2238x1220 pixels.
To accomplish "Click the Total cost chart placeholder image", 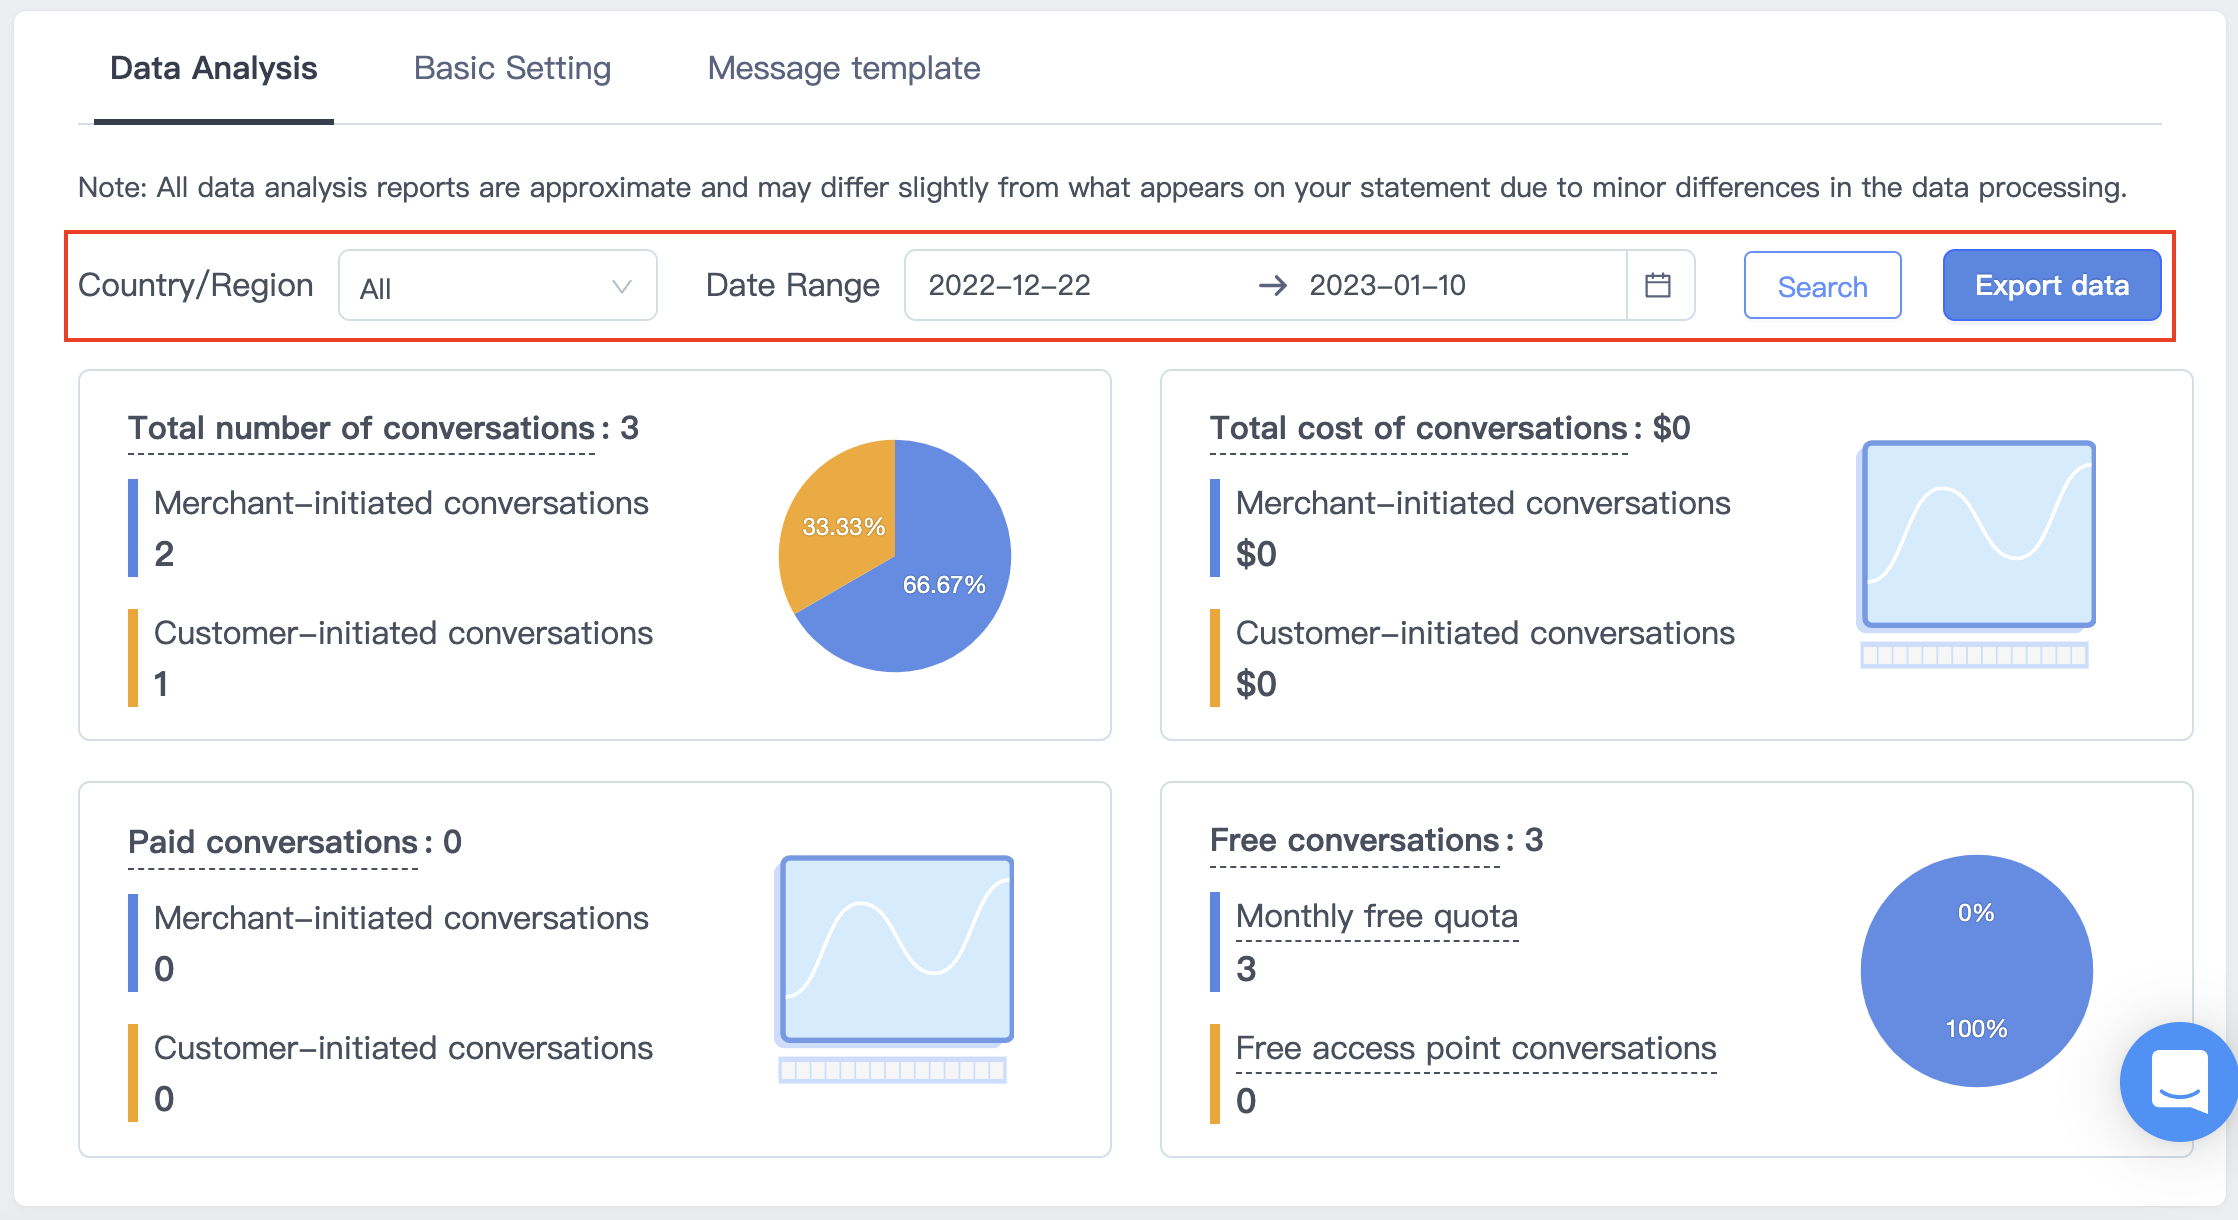I will (x=1975, y=554).
